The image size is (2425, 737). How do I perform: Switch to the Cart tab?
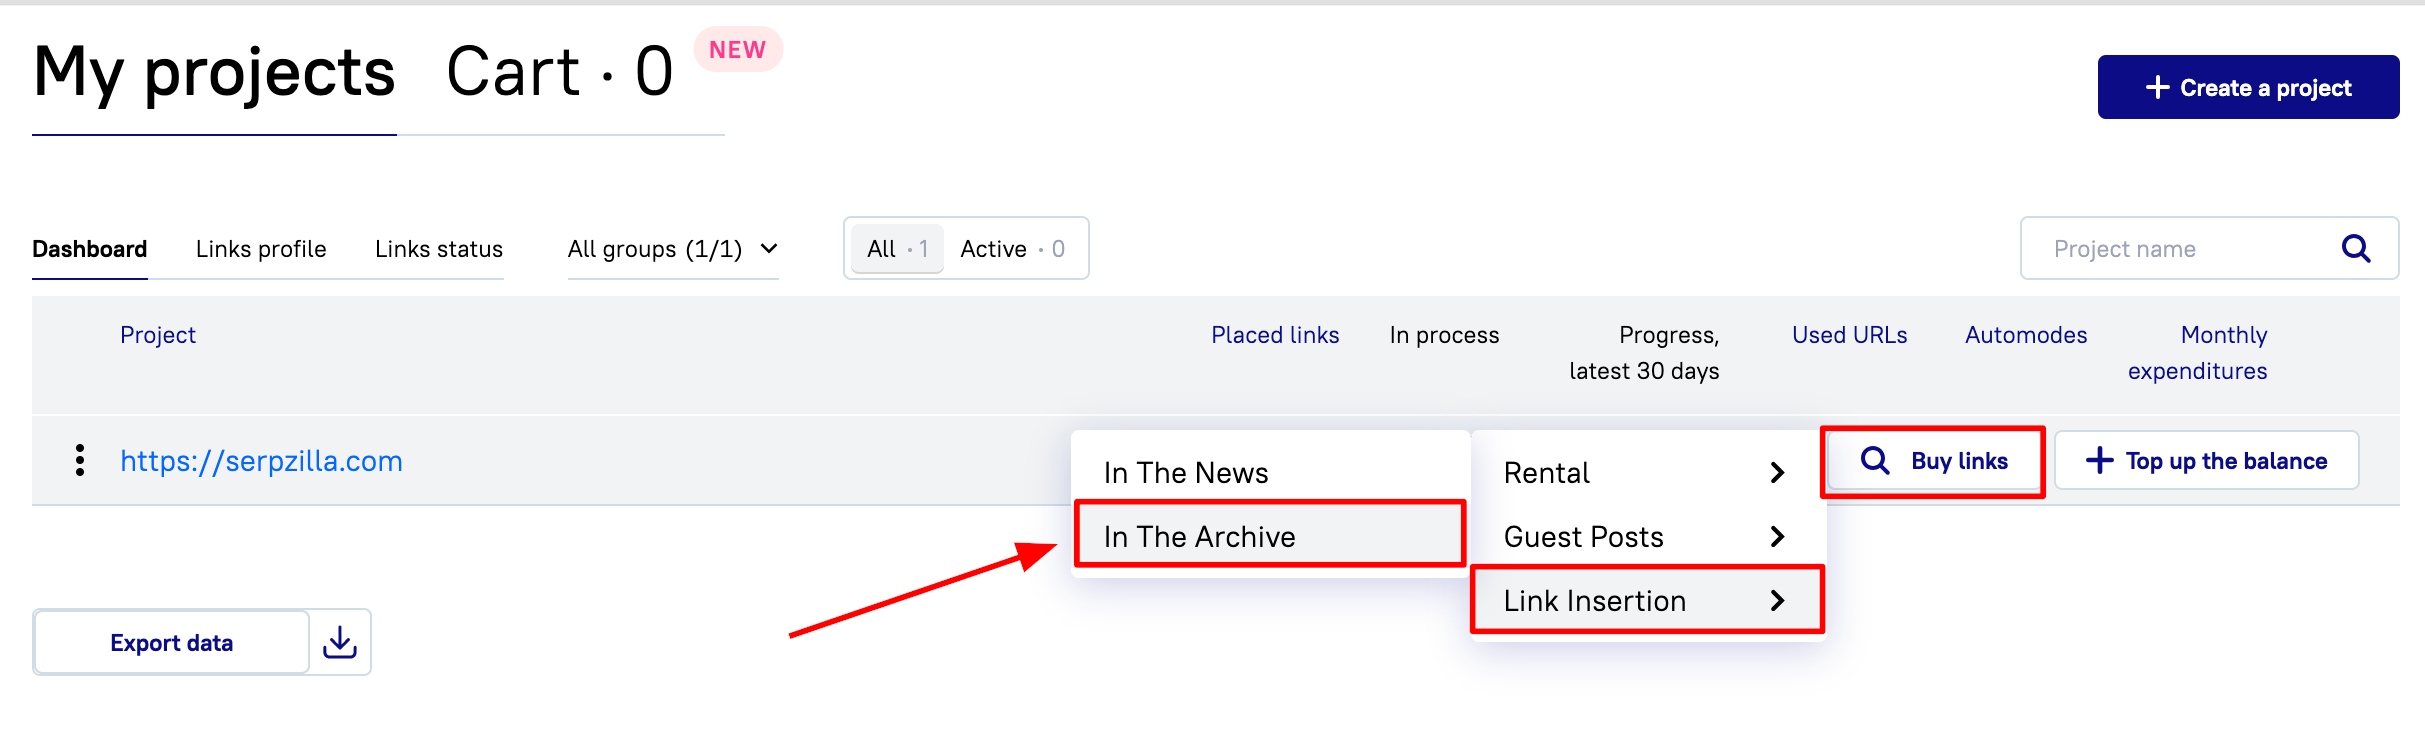[560, 72]
